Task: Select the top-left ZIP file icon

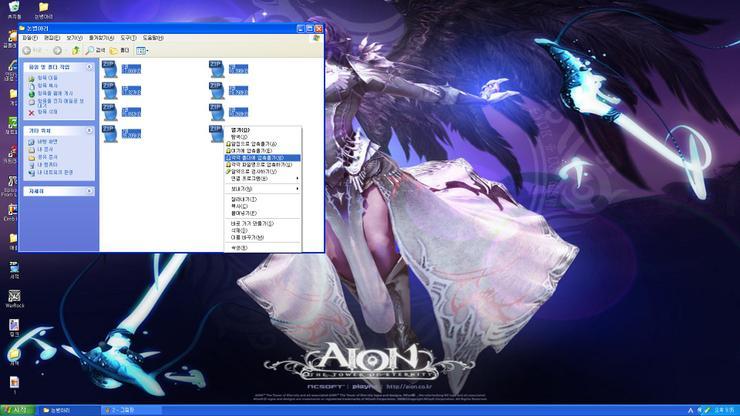Action: click(x=110, y=67)
